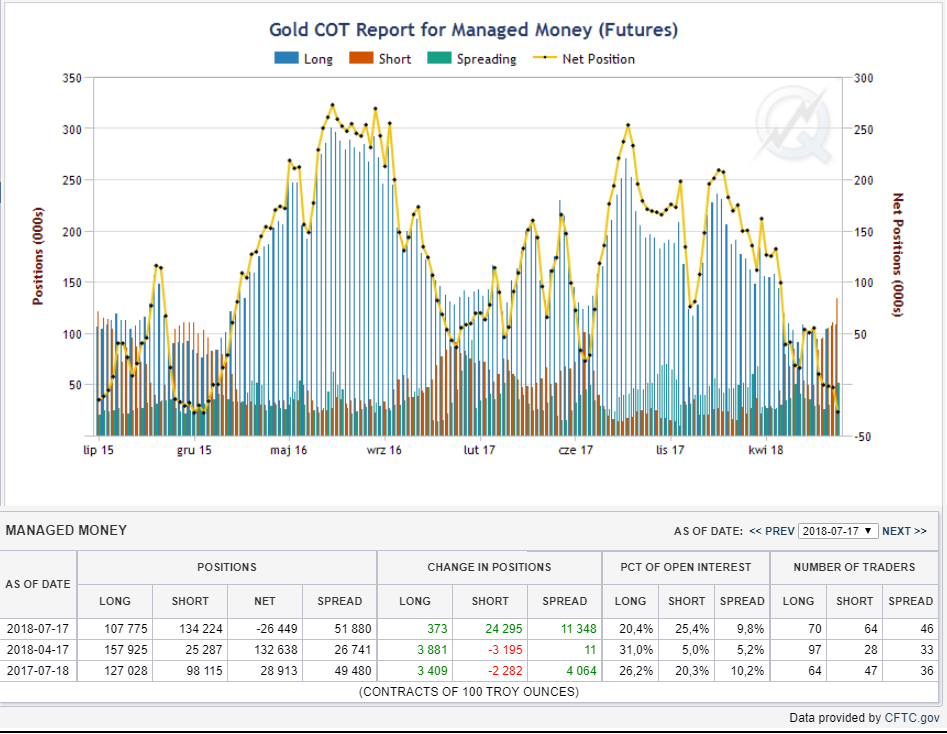Click the pct long value 31,0%
This screenshot has height=734, width=947.
(636, 650)
